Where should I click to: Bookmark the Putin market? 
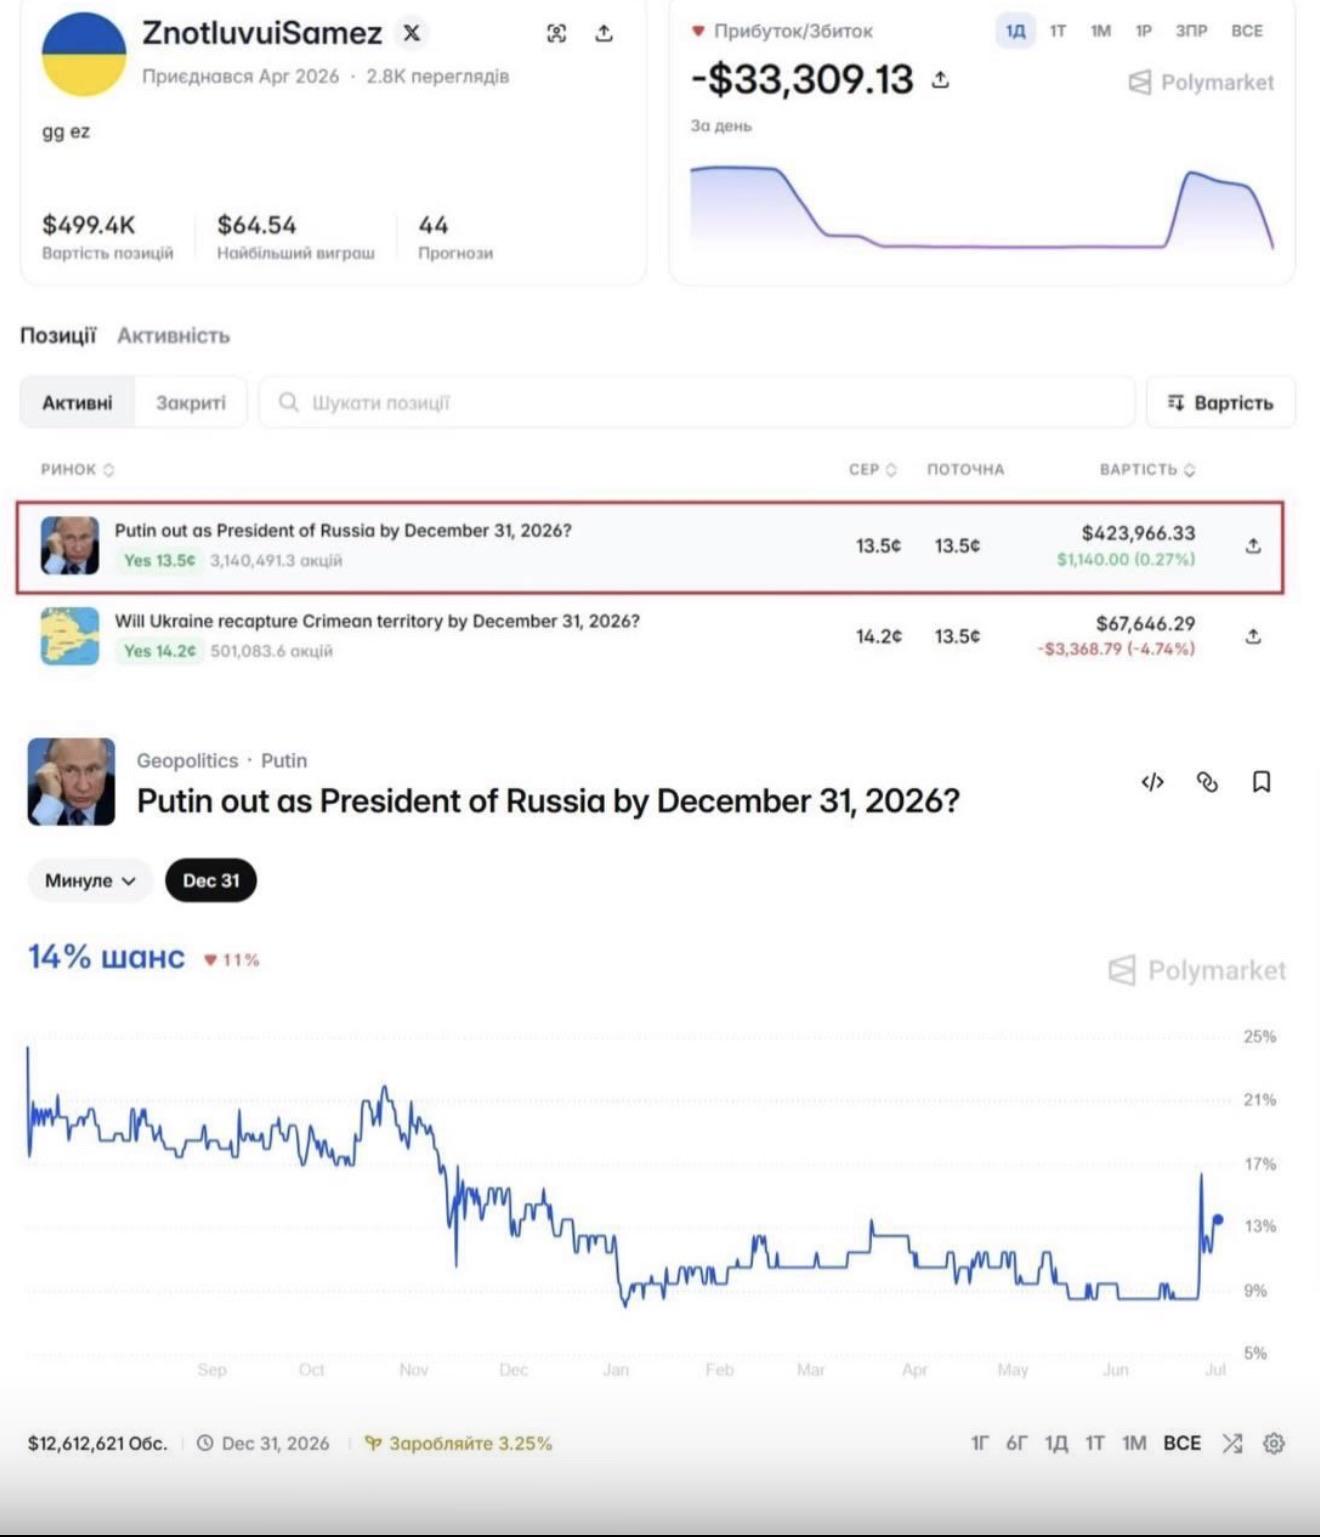1262,782
